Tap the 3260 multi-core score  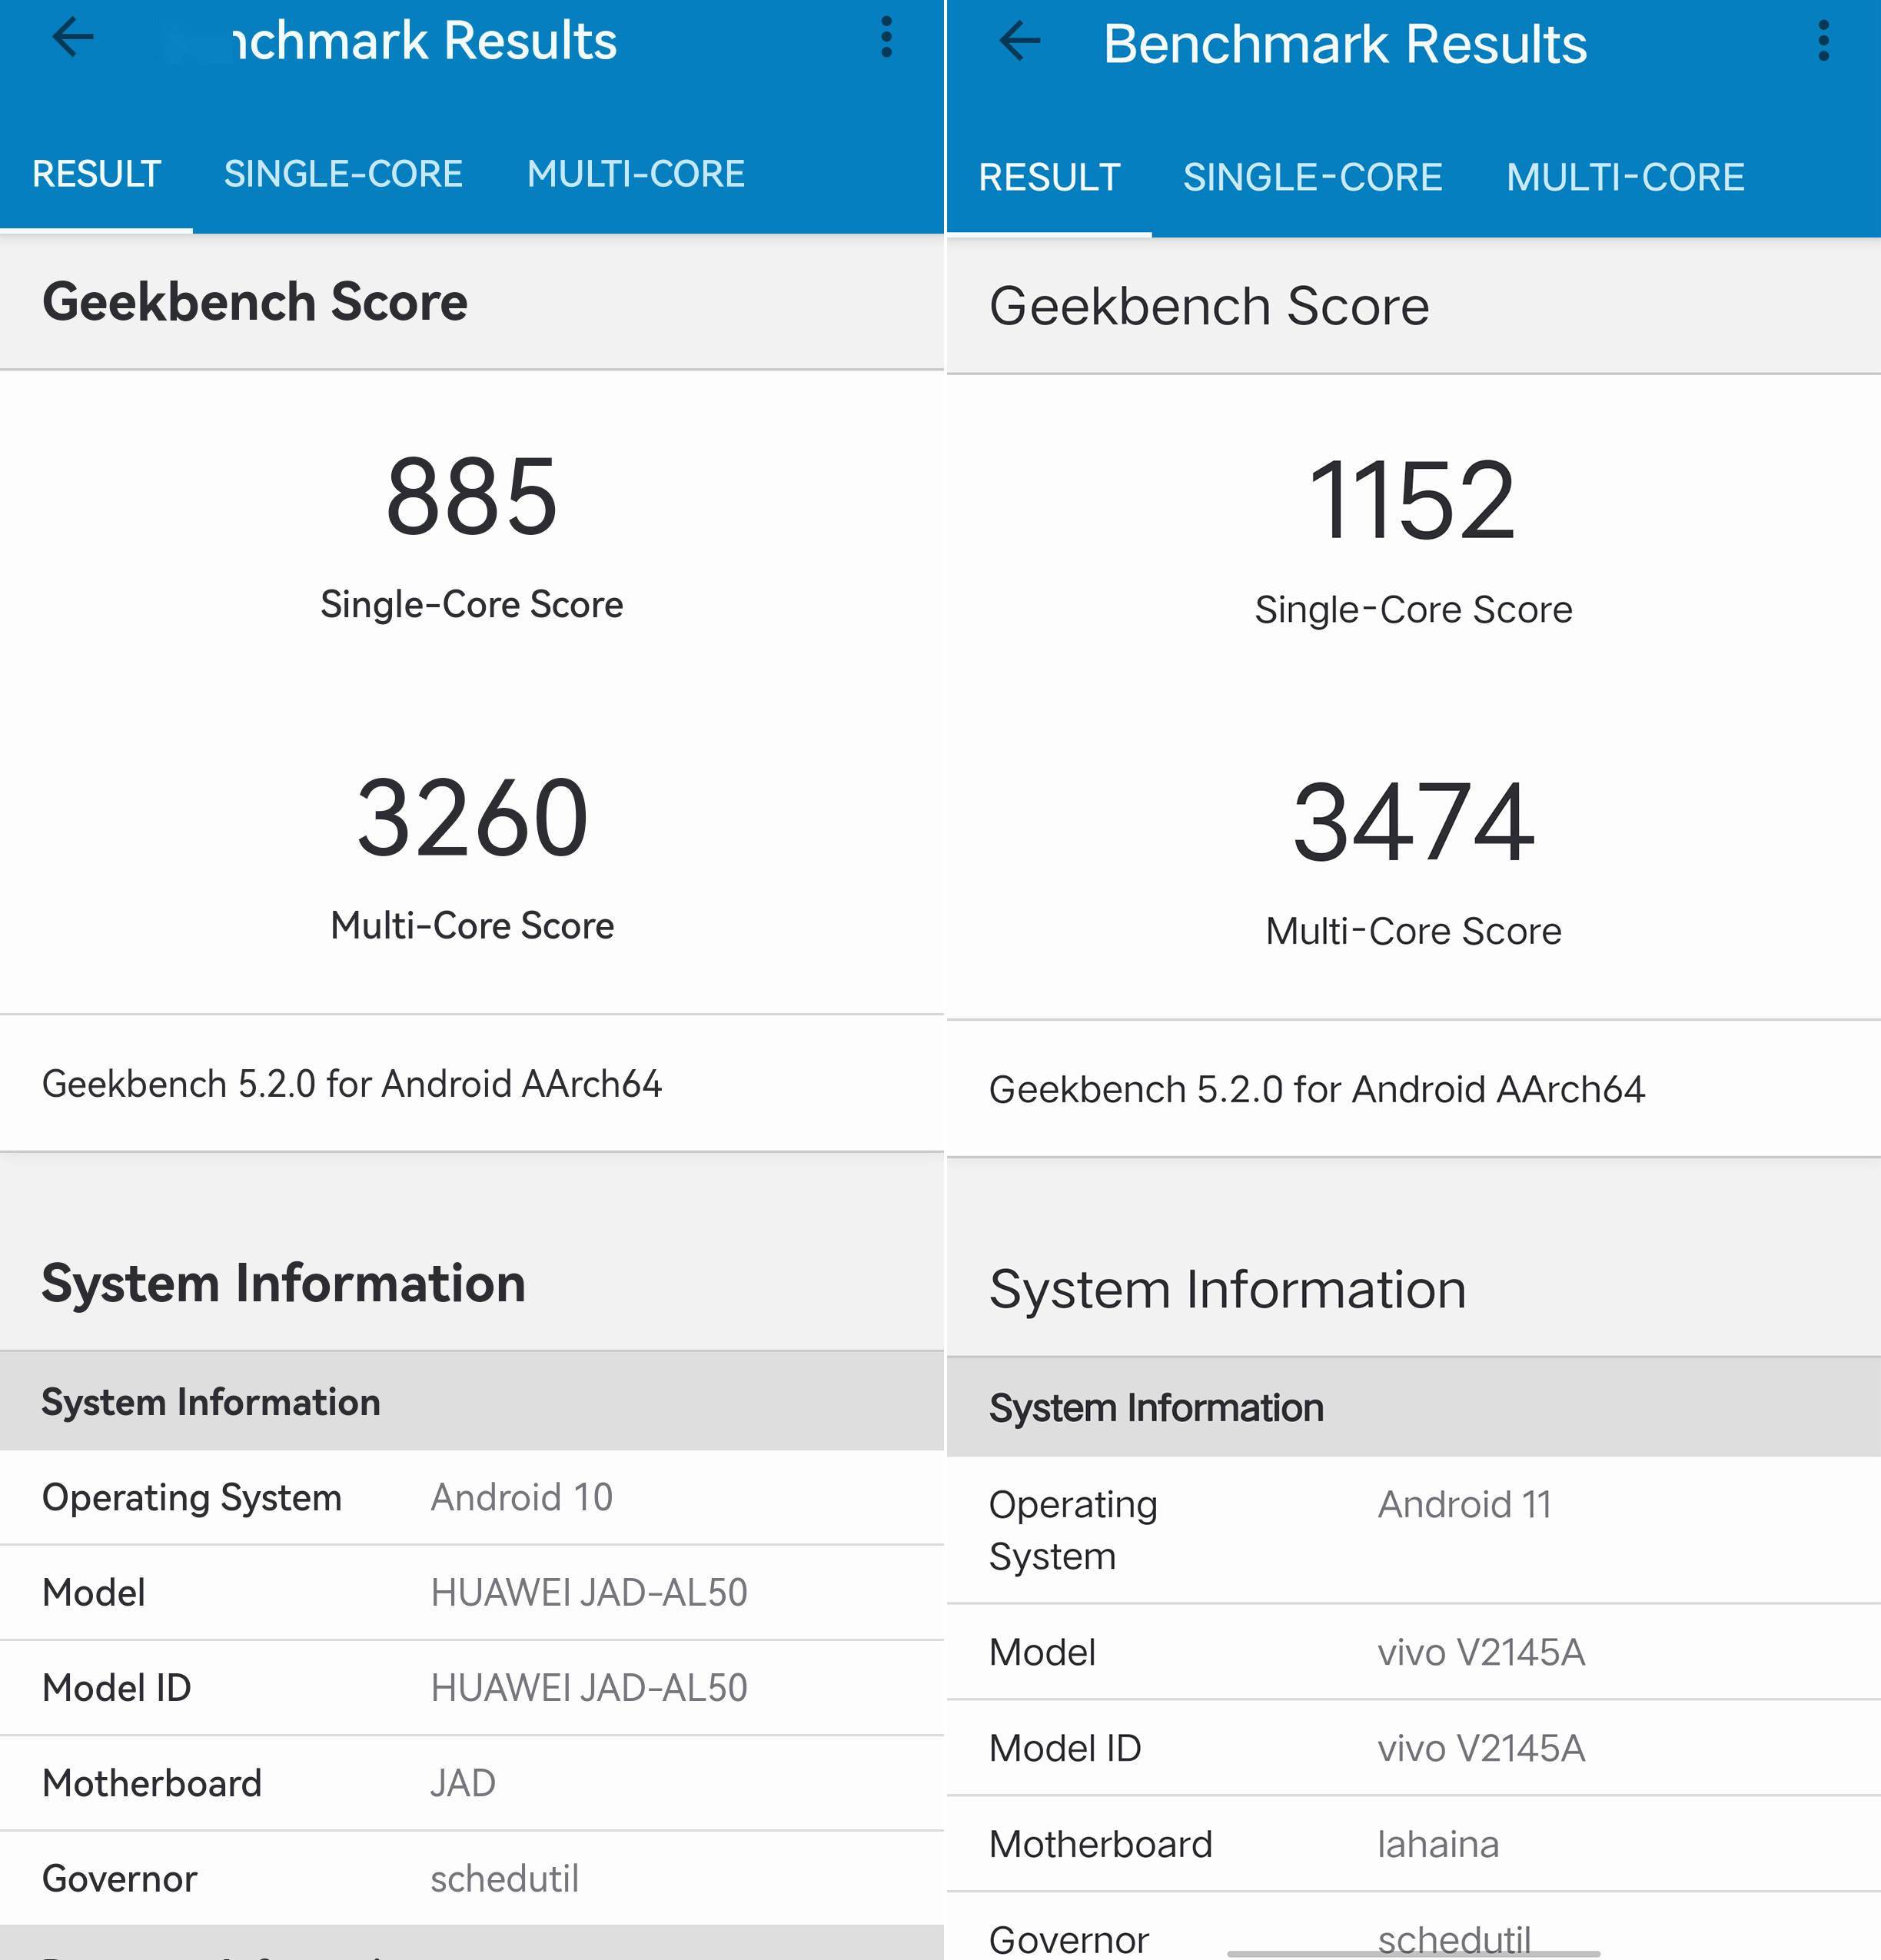[x=471, y=818]
